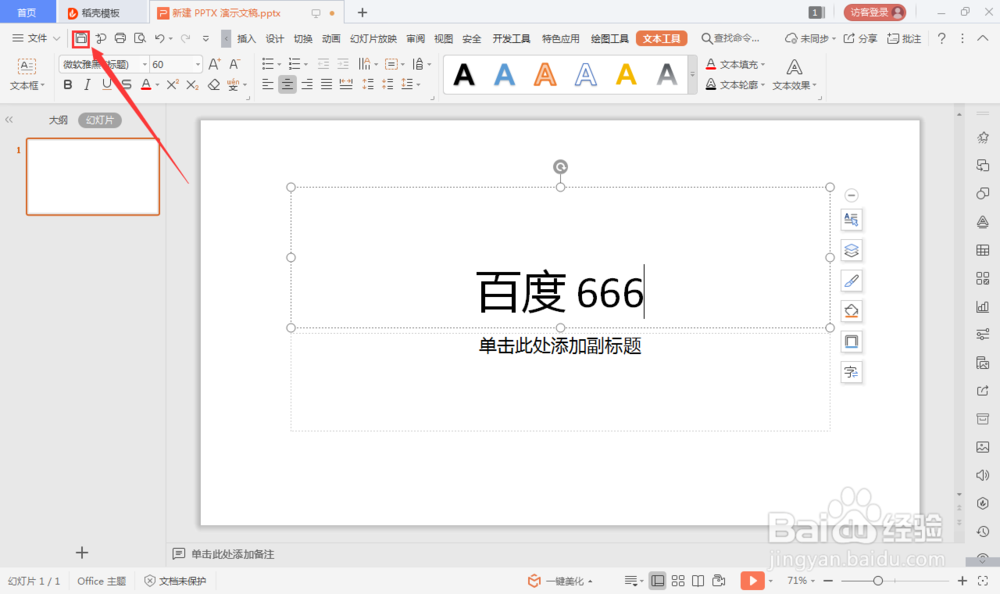
Task: Select the yellow A text style
Action: [626, 75]
